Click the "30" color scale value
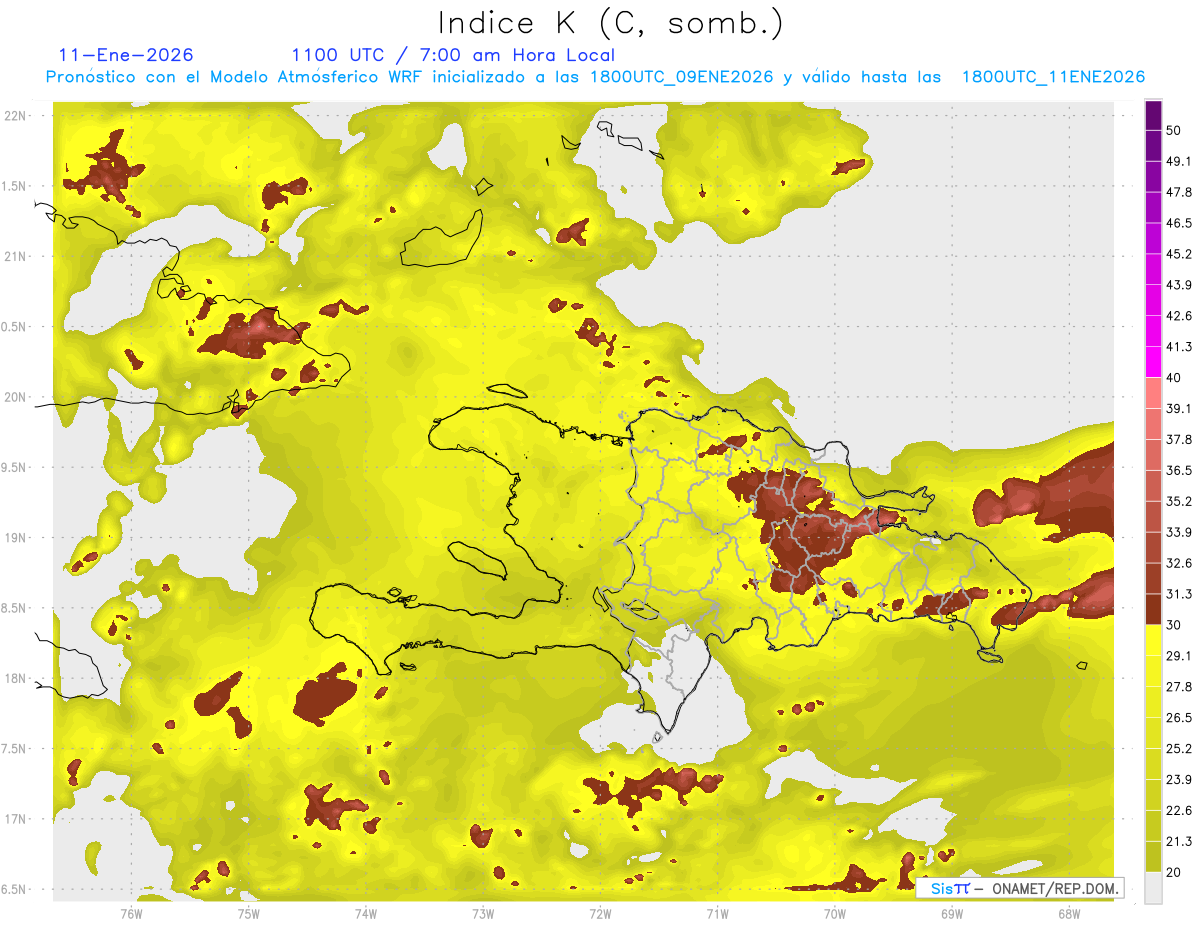The width and height of the screenshot is (1200, 927). pyautogui.click(x=1174, y=625)
